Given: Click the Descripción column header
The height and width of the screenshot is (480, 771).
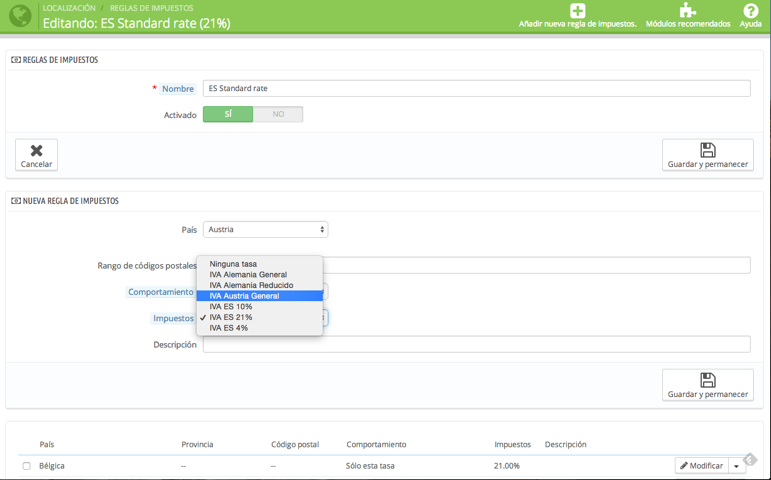Looking at the screenshot, I should pyautogui.click(x=565, y=444).
